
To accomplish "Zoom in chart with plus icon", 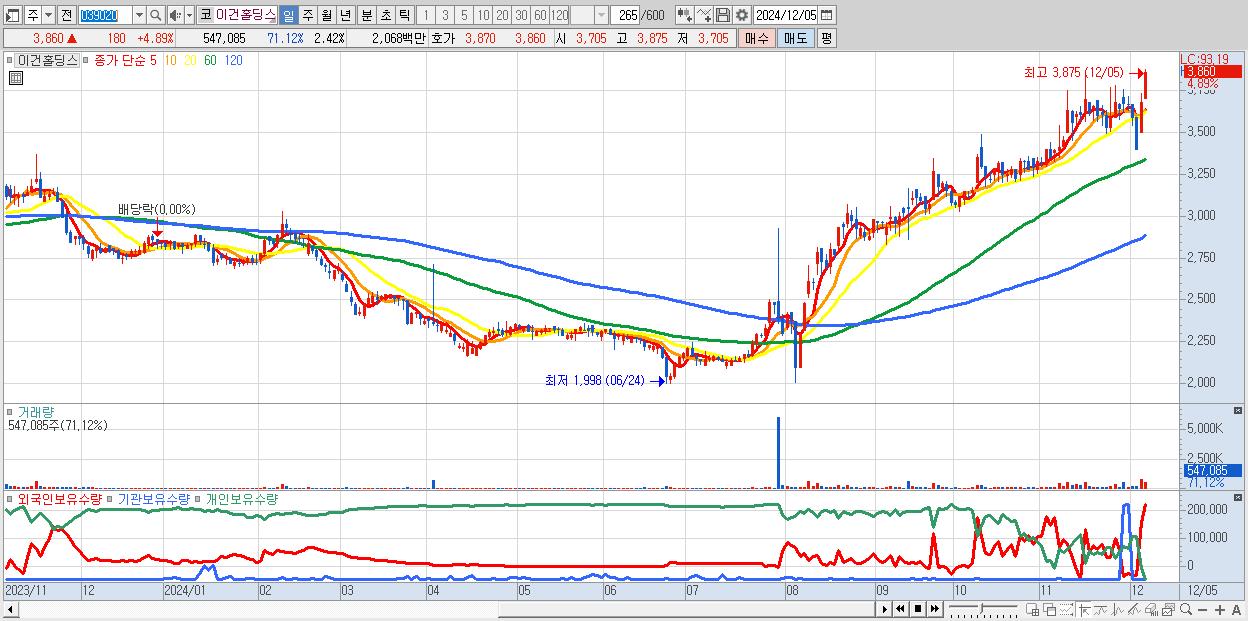I will coord(1219,609).
